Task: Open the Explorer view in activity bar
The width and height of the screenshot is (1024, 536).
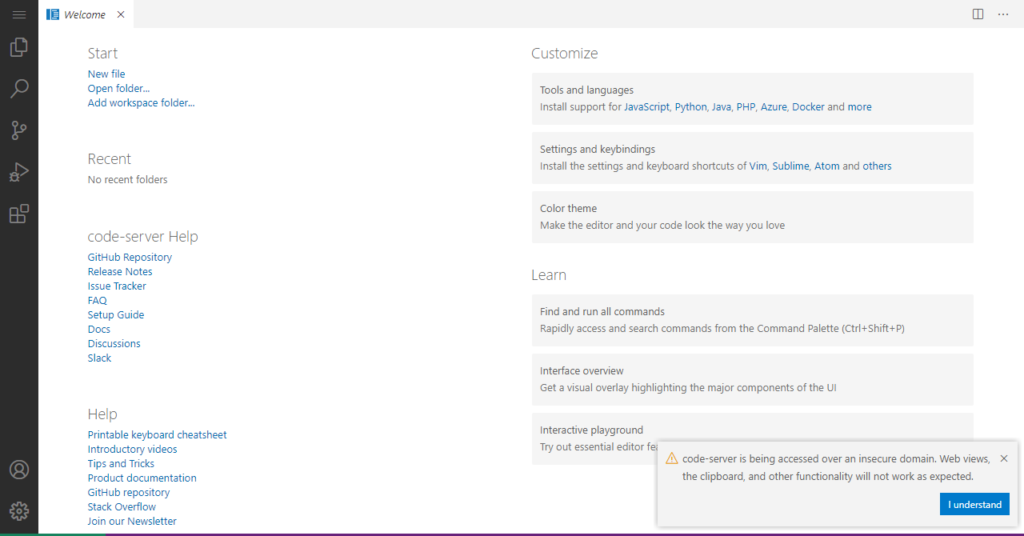Action: 19,47
